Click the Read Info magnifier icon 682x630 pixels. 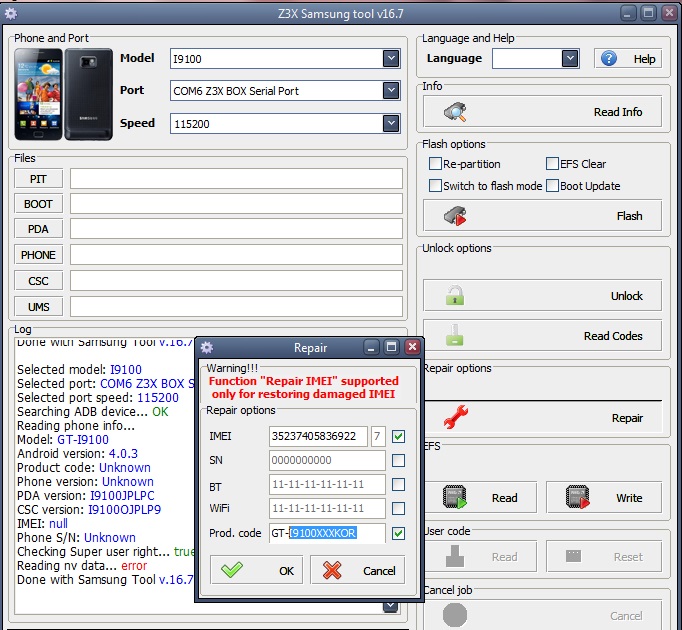point(455,112)
